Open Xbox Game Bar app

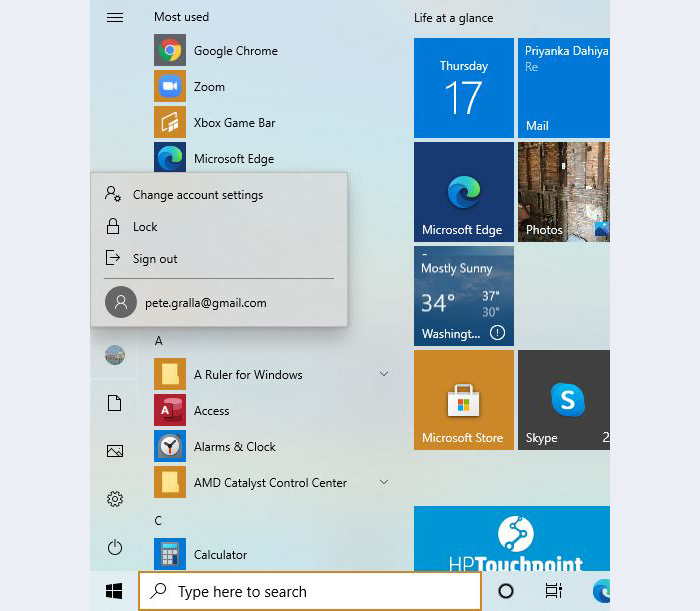272,123
